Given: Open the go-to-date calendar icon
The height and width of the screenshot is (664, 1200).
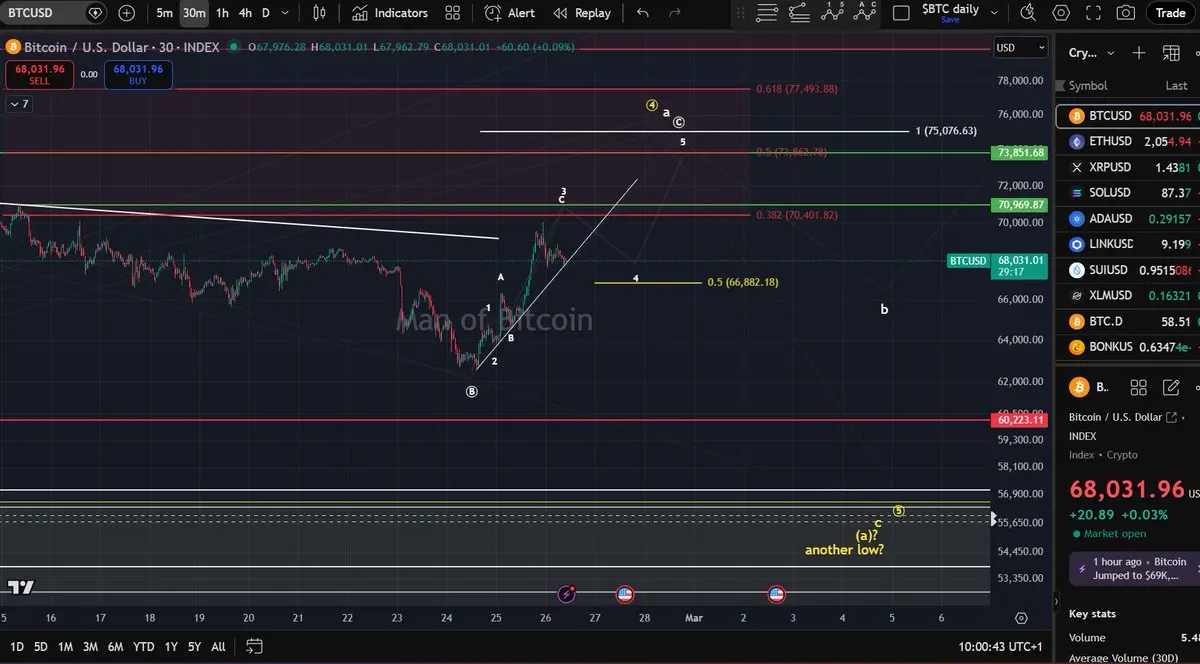Looking at the screenshot, I should click(x=254, y=646).
